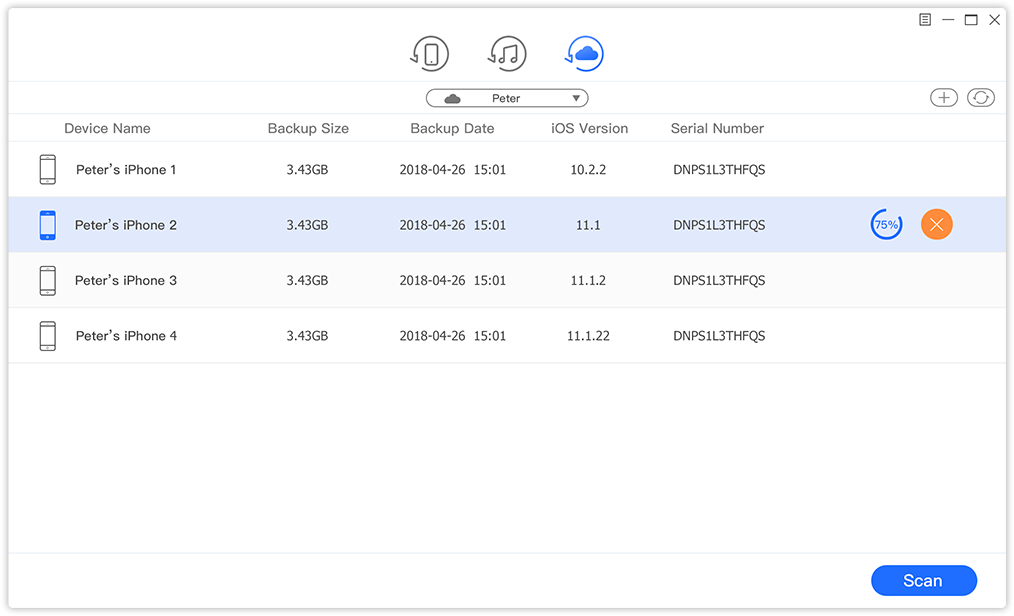
Task: Maximize the window
Action: pyautogui.click(x=971, y=20)
